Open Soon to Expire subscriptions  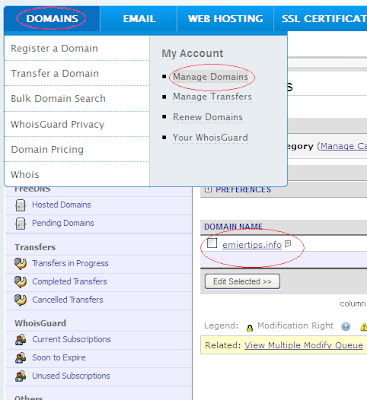tap(59, 357)
